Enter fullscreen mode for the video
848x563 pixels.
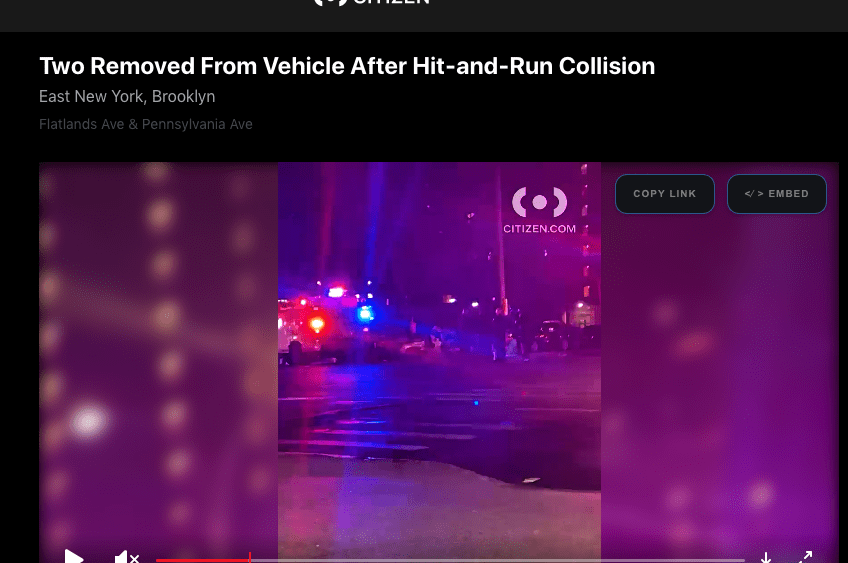tap(805, 557)
